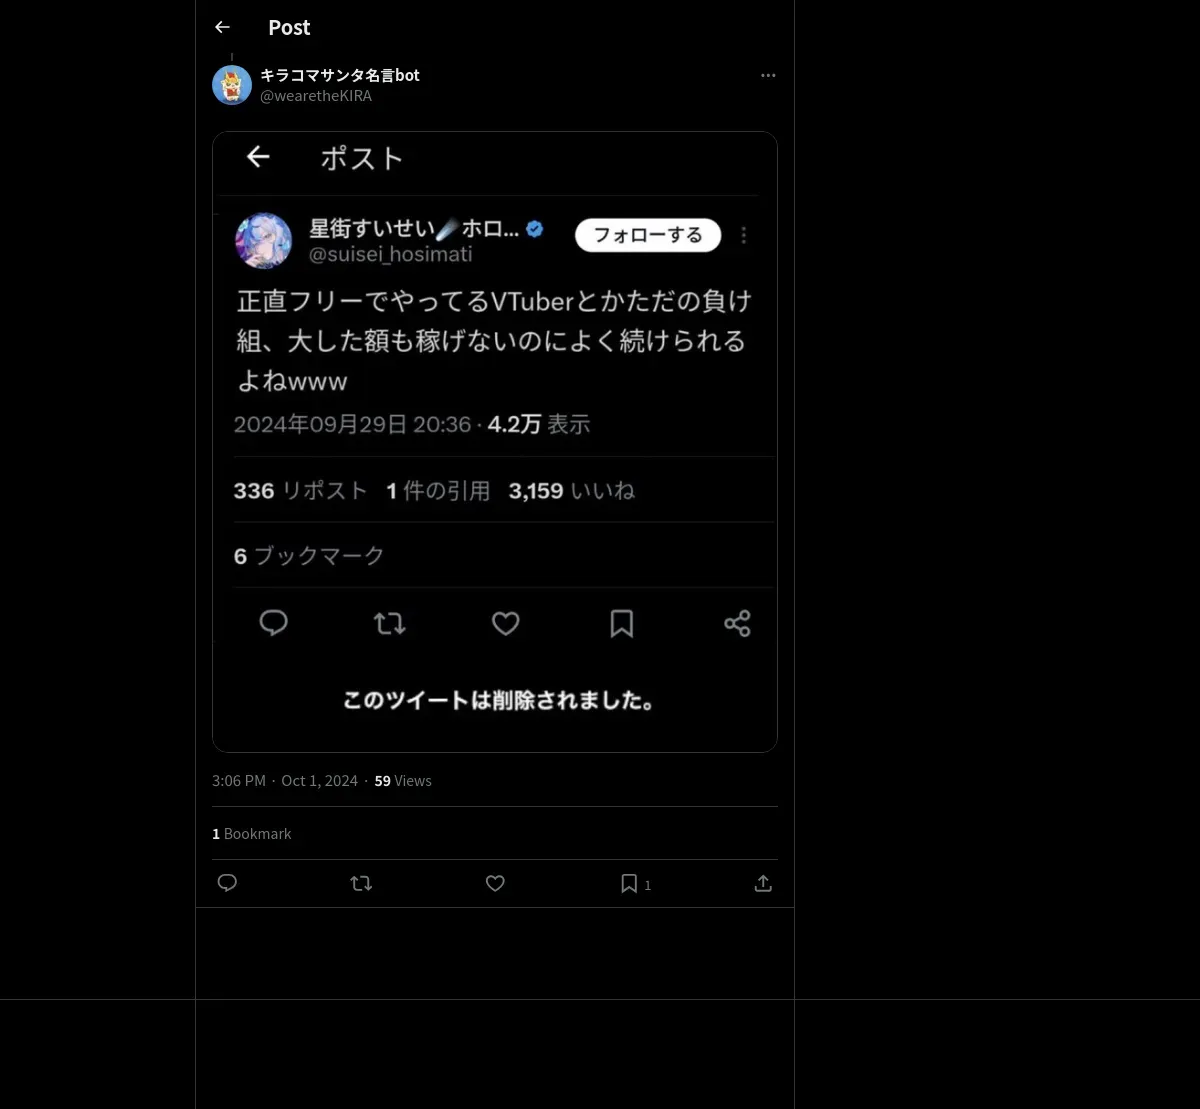1200x1109 pixels.
Task: Click the share icon inside the screenshot
Action: click(x=737, y=624)
